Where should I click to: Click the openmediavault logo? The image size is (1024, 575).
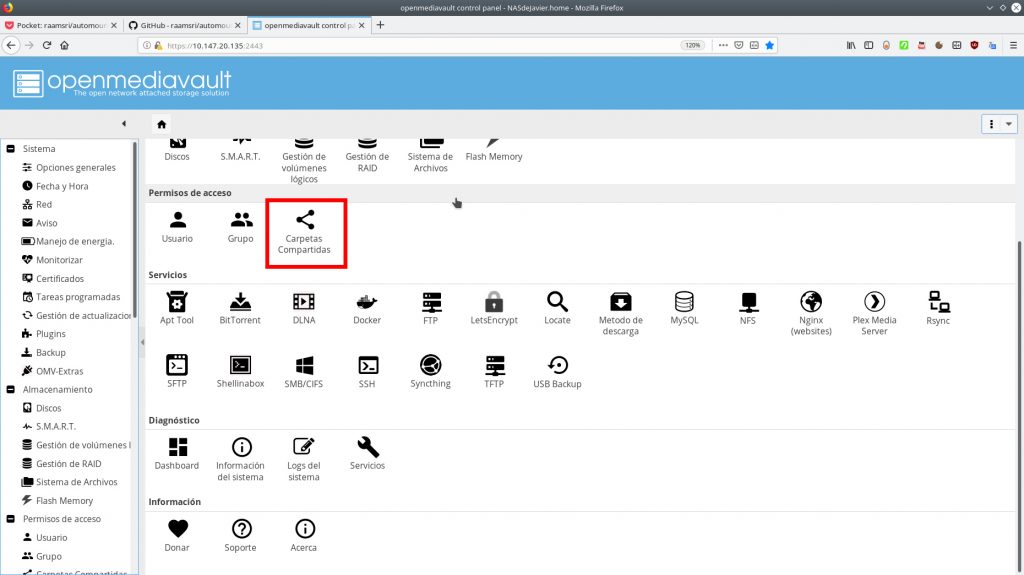(123, 83)
